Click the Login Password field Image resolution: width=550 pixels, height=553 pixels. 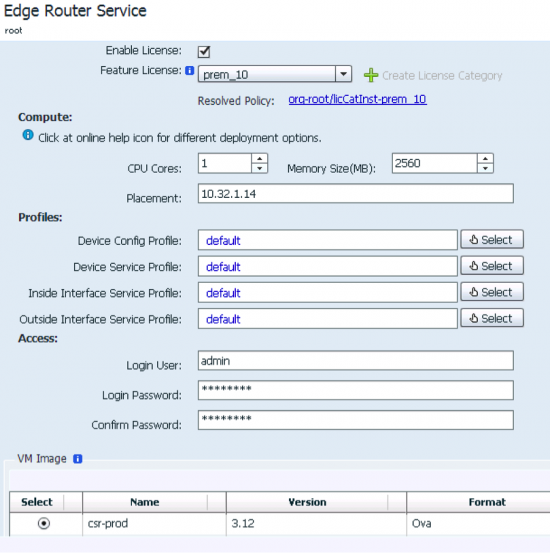(x=356, y=390)
